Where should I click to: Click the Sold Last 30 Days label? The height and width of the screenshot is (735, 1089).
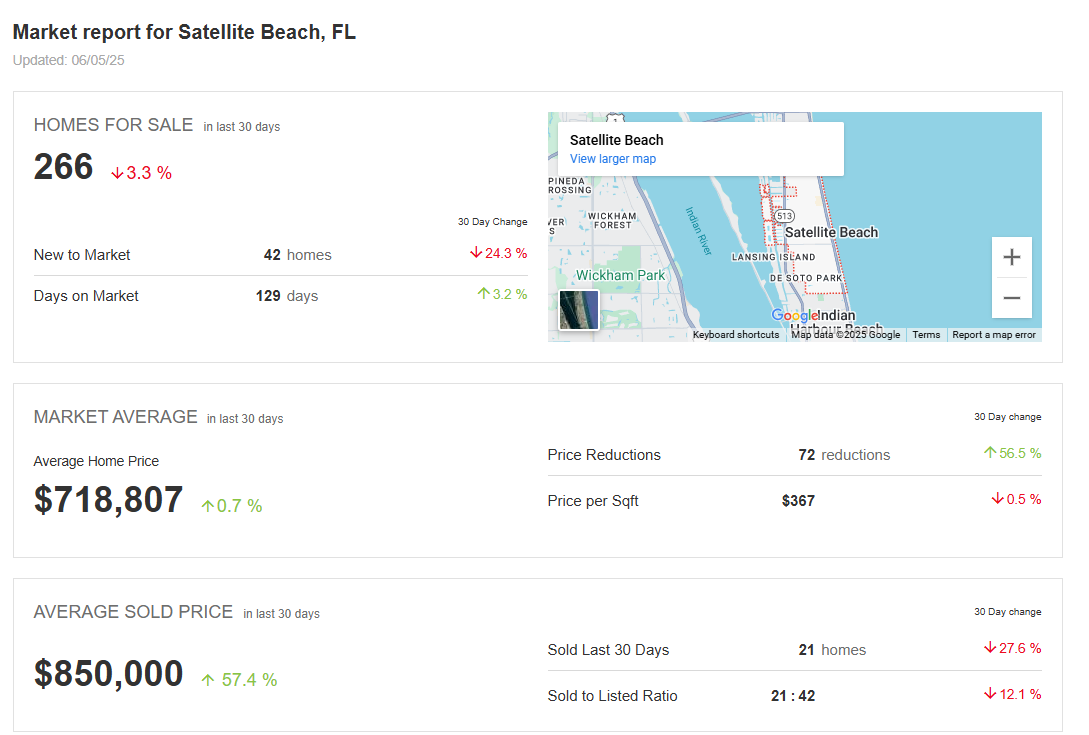tap(608, 650)
